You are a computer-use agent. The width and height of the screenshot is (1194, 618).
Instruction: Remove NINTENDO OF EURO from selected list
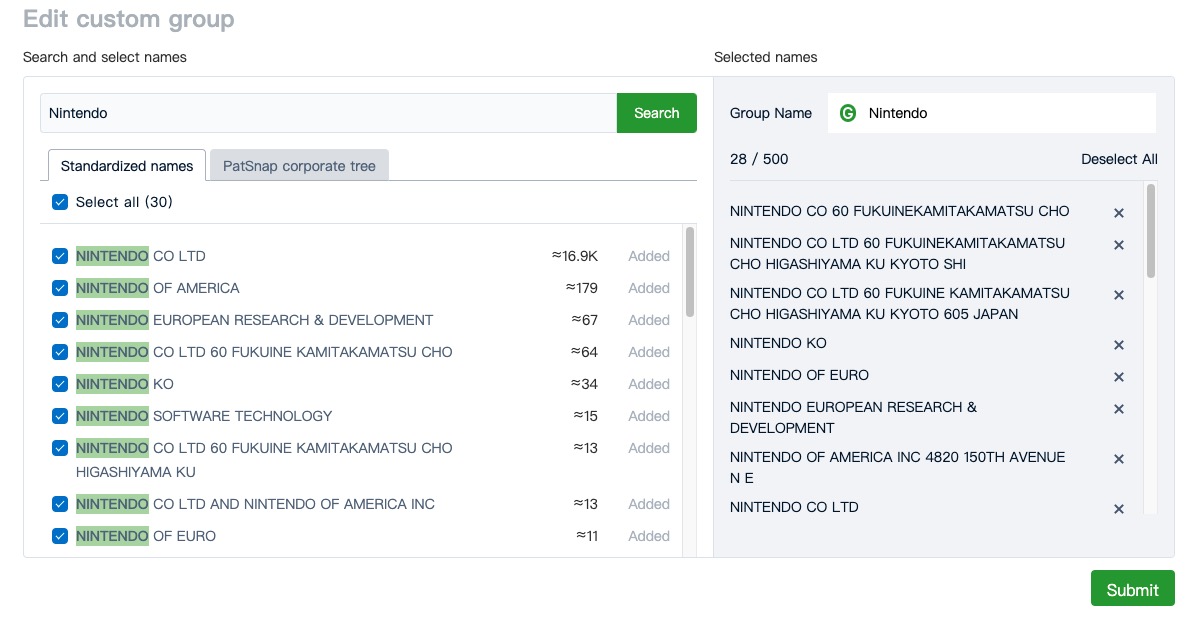1119,377
